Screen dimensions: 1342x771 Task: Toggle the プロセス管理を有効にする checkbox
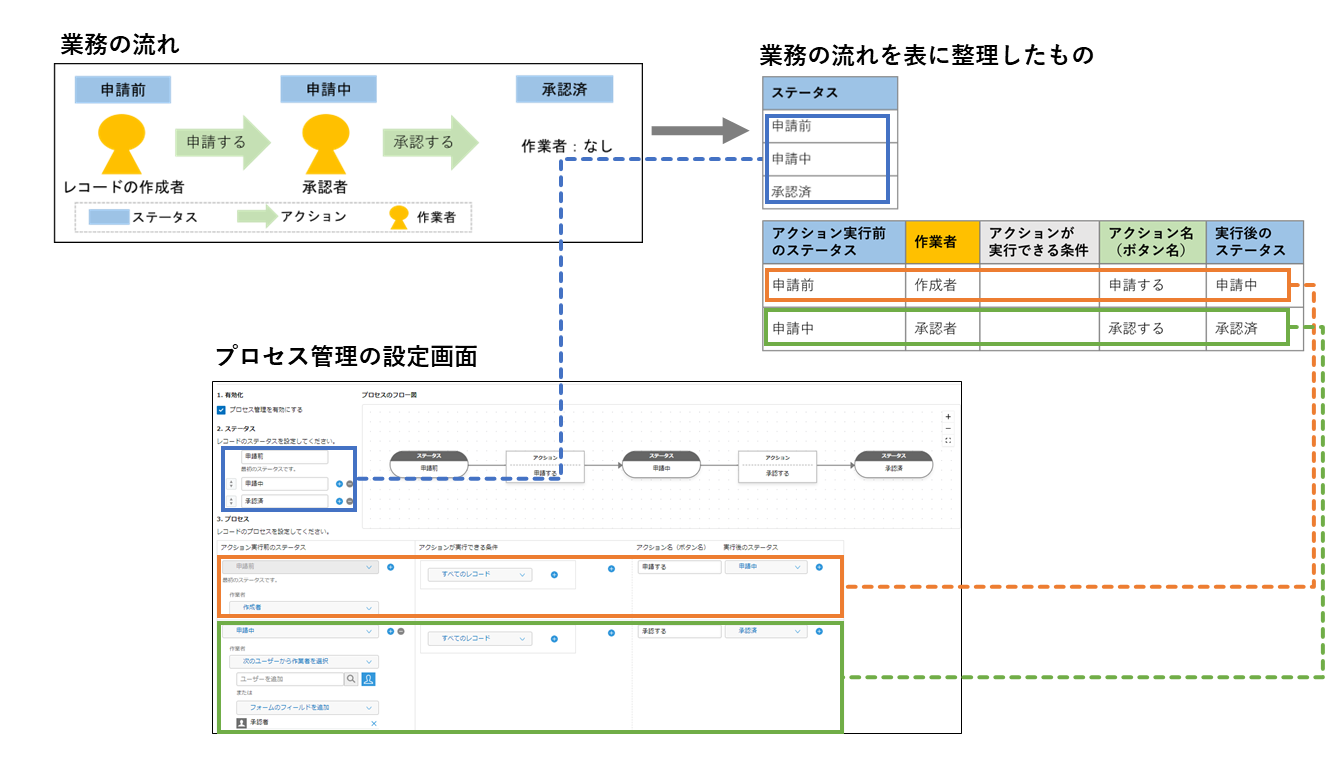coord(221,410)
